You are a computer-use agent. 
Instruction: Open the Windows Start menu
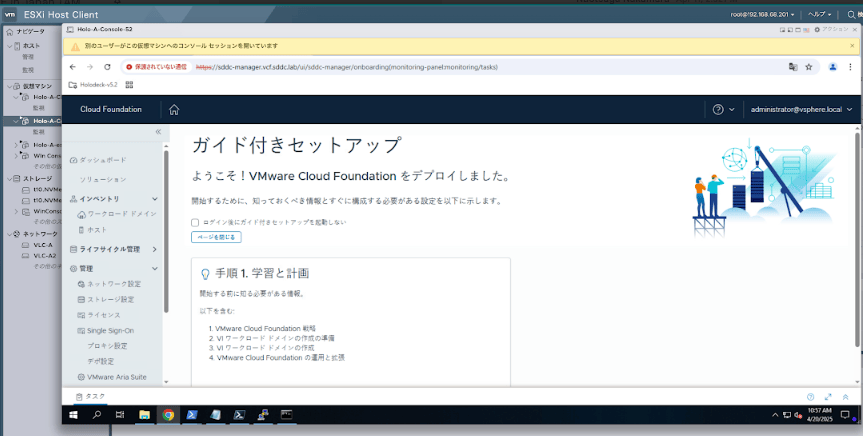click(73, 415)
